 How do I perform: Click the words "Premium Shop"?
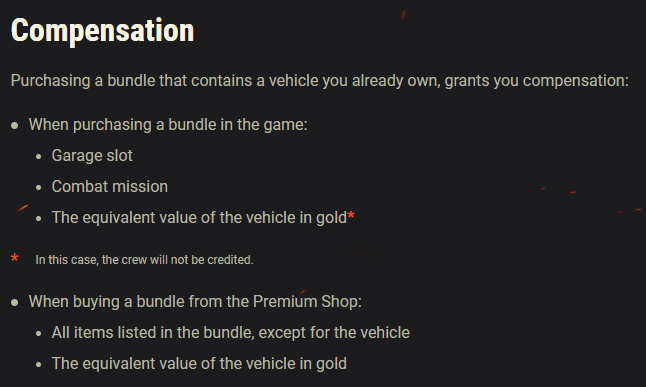pos(307,302)
